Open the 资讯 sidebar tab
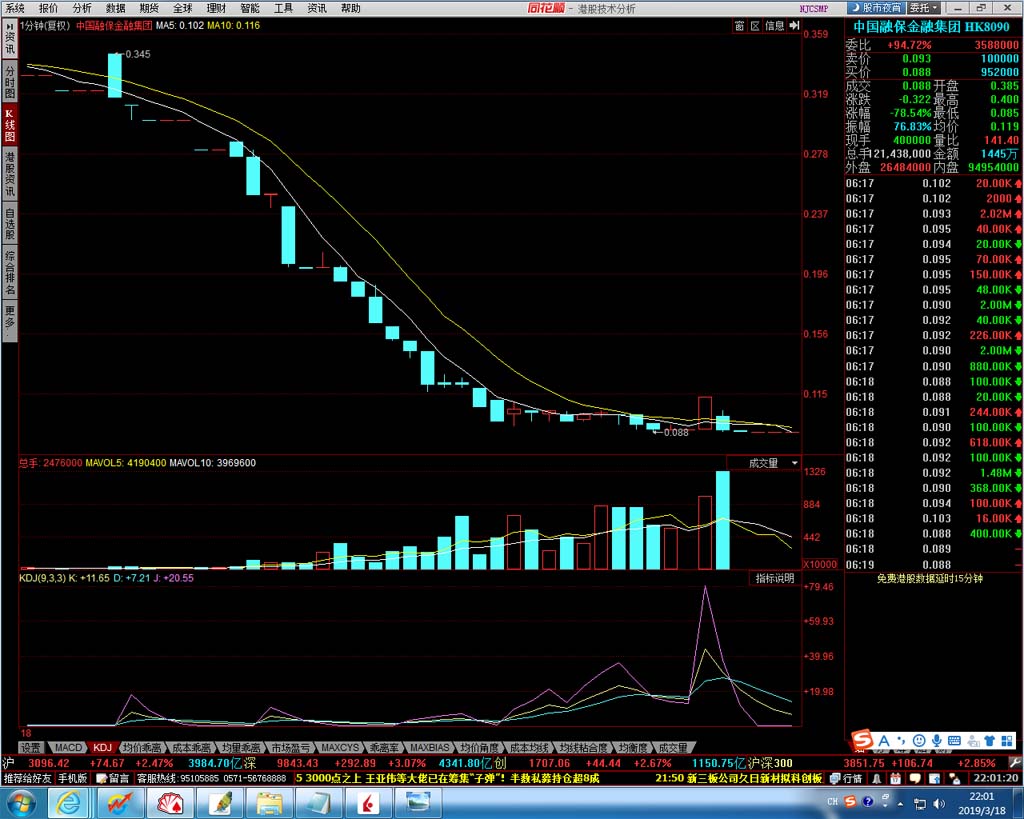Image resolution: width=1024 pixels, height=819 pixels. [9, 39]
